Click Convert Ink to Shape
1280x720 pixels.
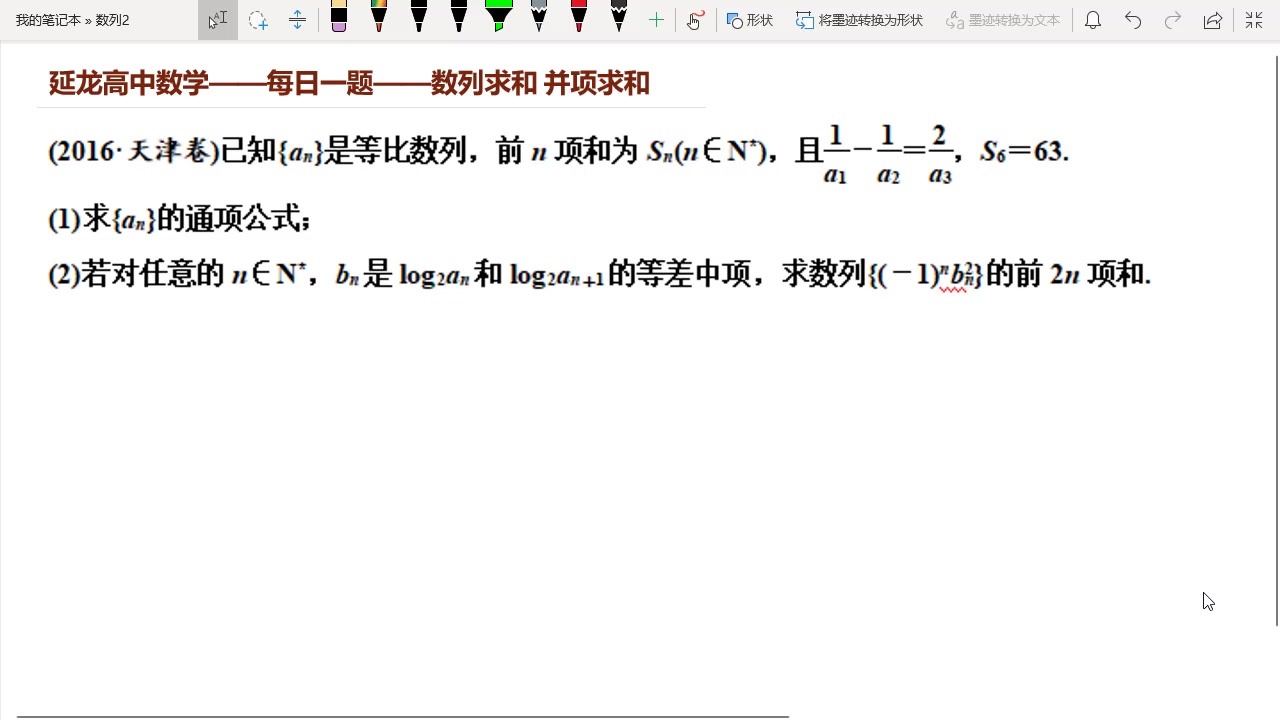(860, 20)
